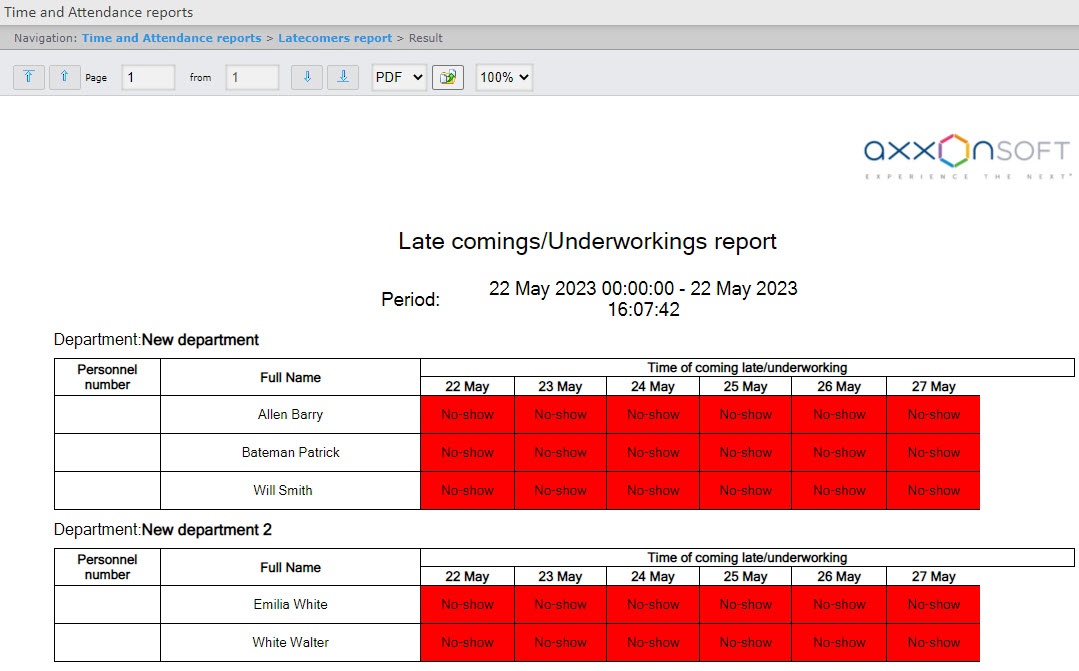Click the report title heading
Image resolution: width=1079 pixels, height=671 pixels.
point(587,241)
